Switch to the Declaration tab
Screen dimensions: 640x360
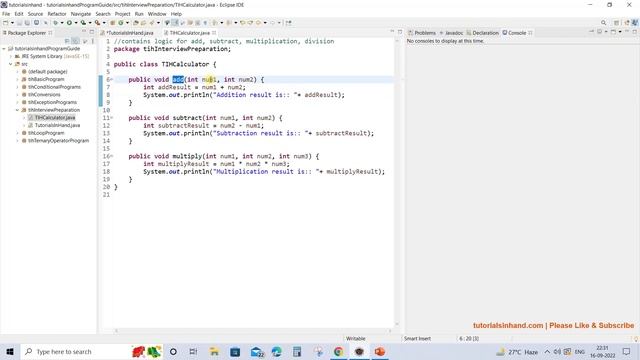click(482, 33)
